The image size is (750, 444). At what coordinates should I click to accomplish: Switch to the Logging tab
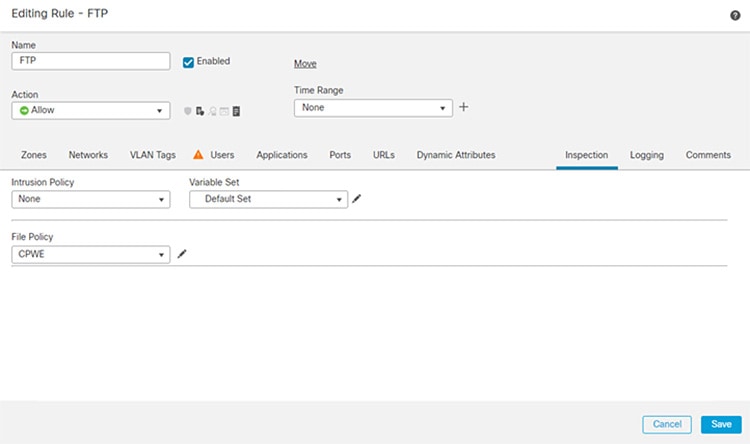647,155
